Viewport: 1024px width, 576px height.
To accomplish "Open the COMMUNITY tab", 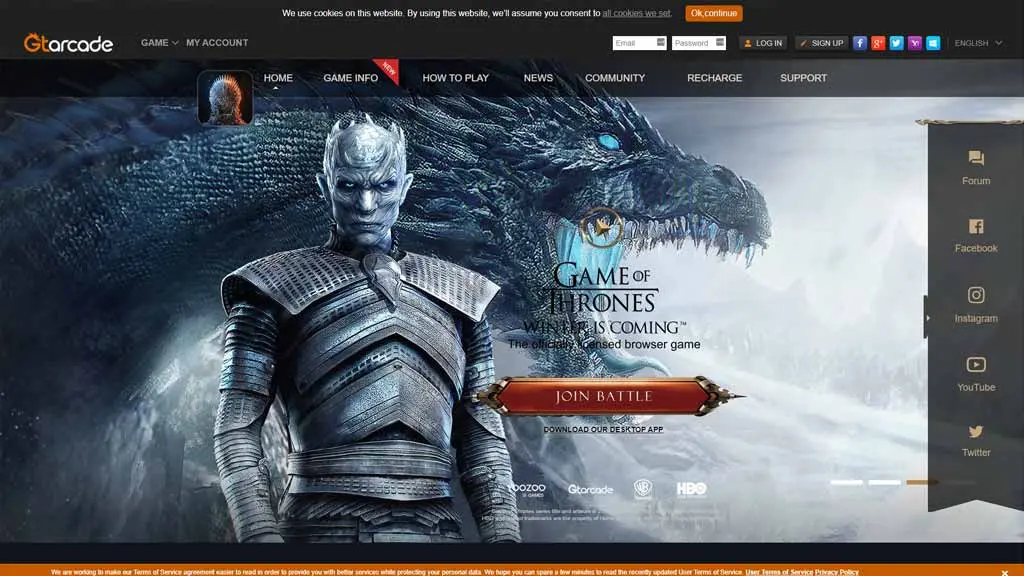I will [x=615, y=78].
